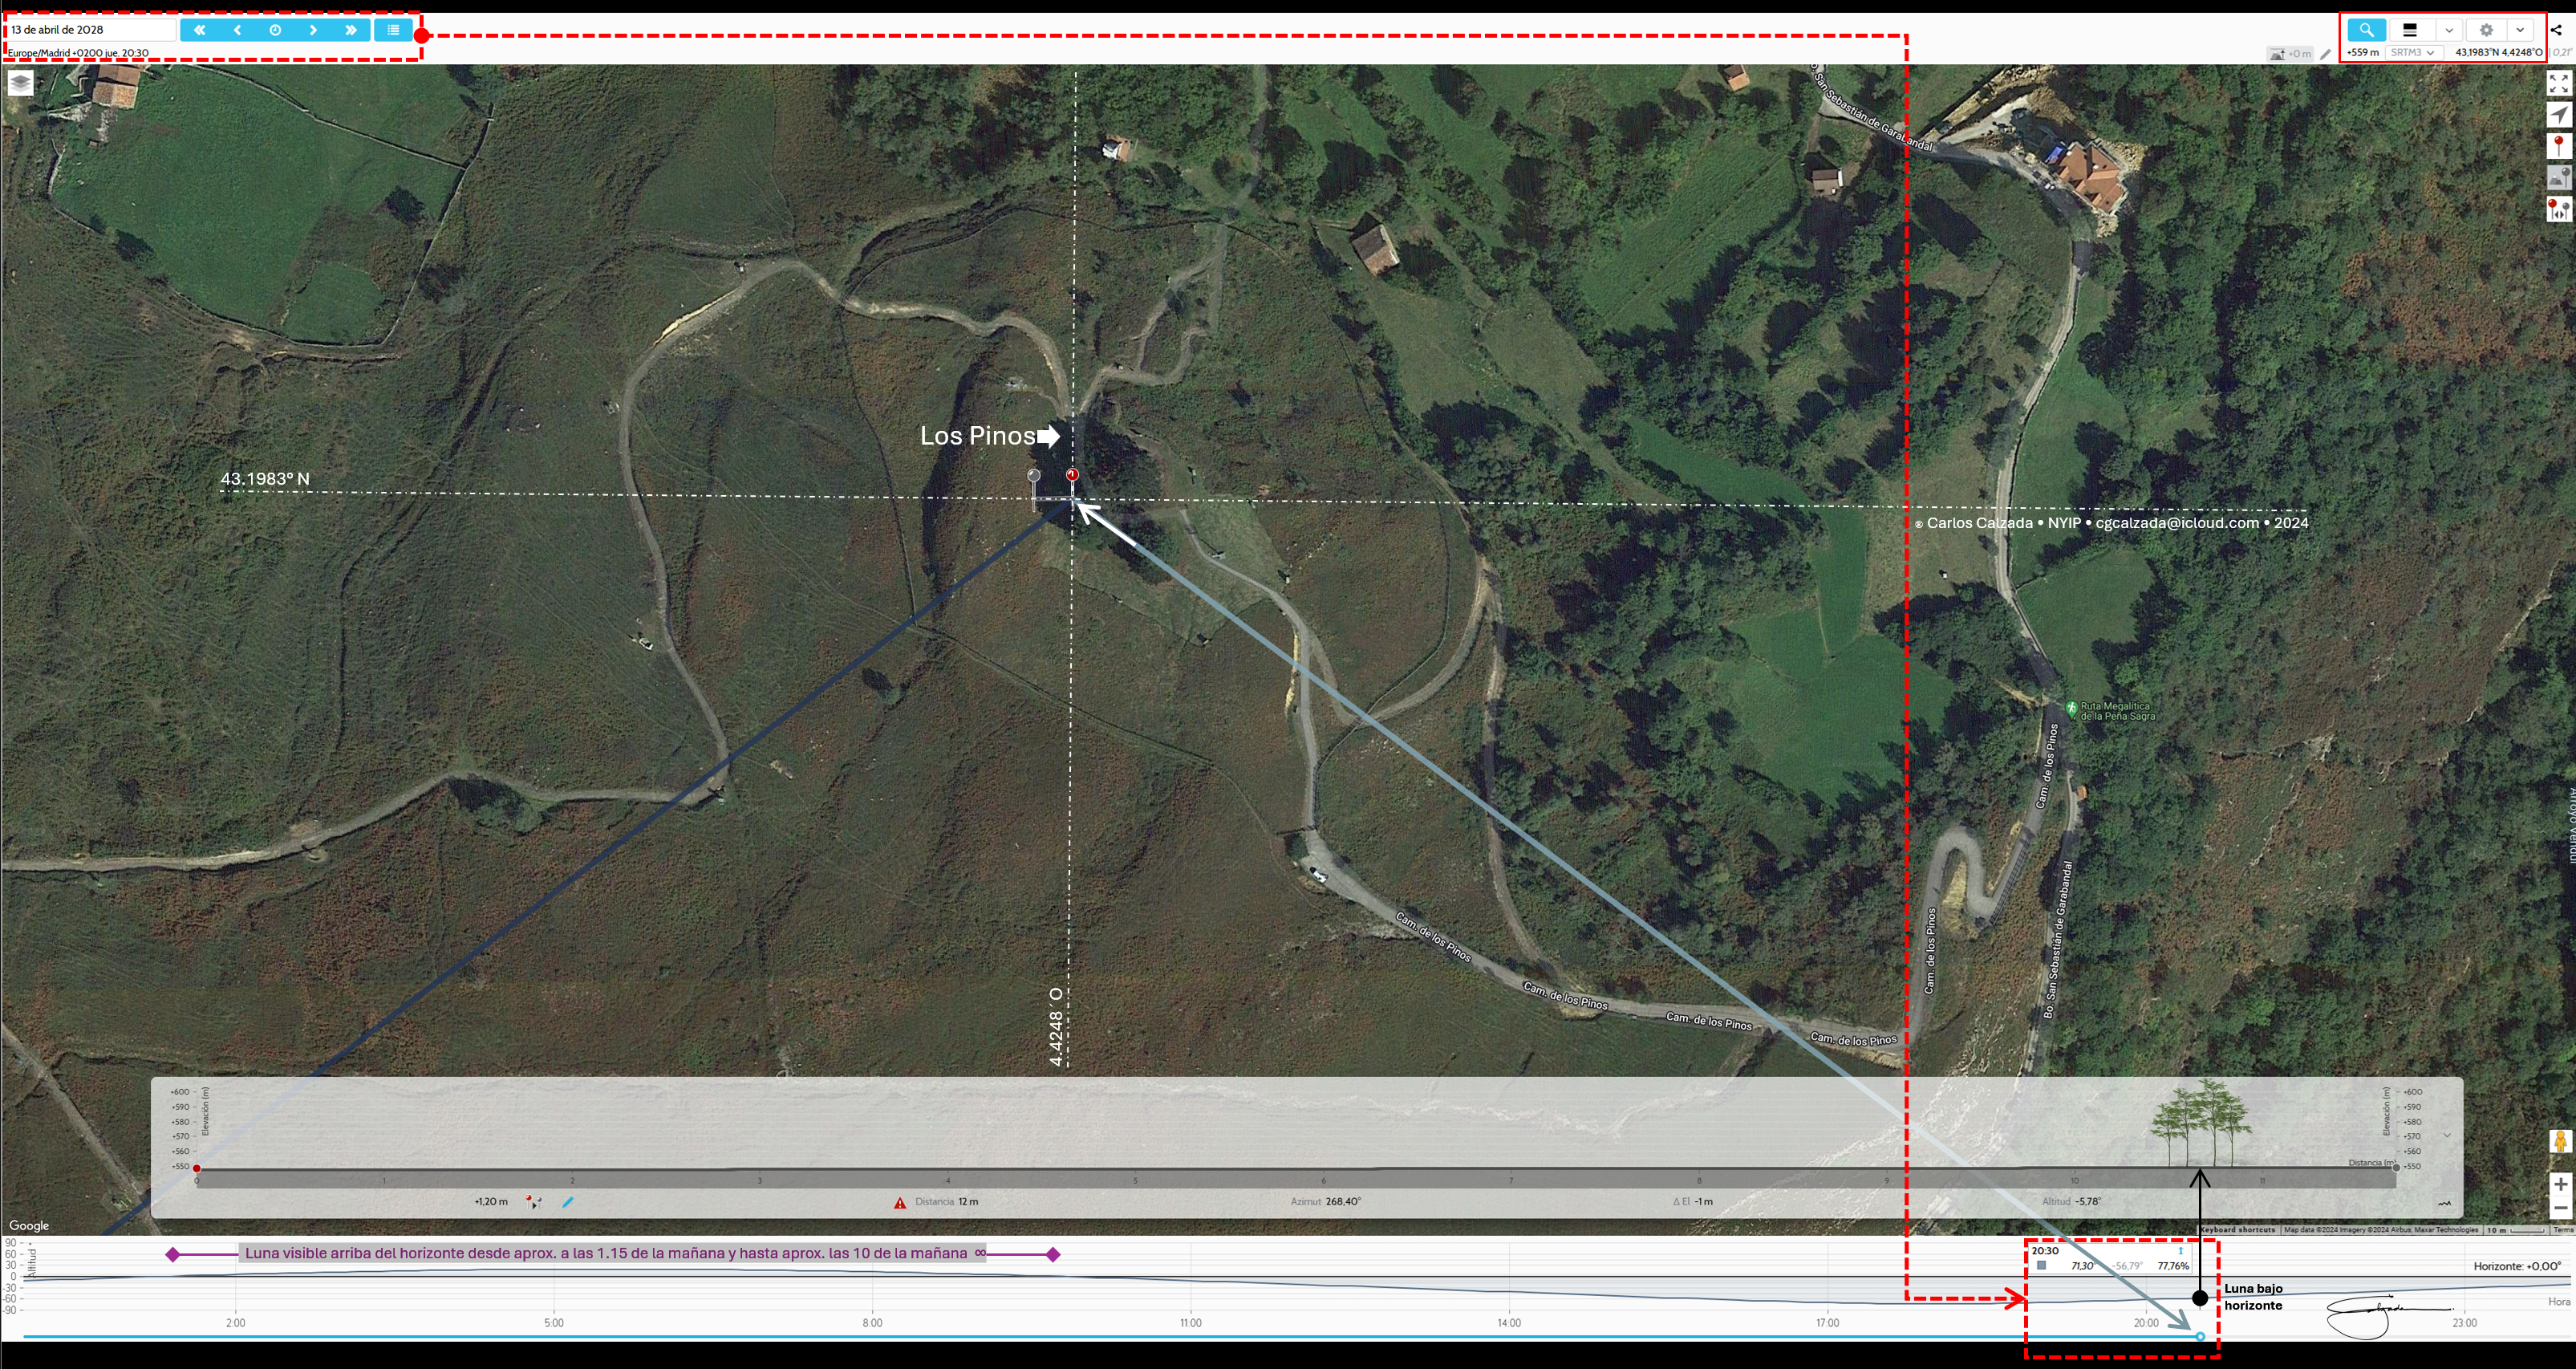Open the events list menu button

point(393,30)
